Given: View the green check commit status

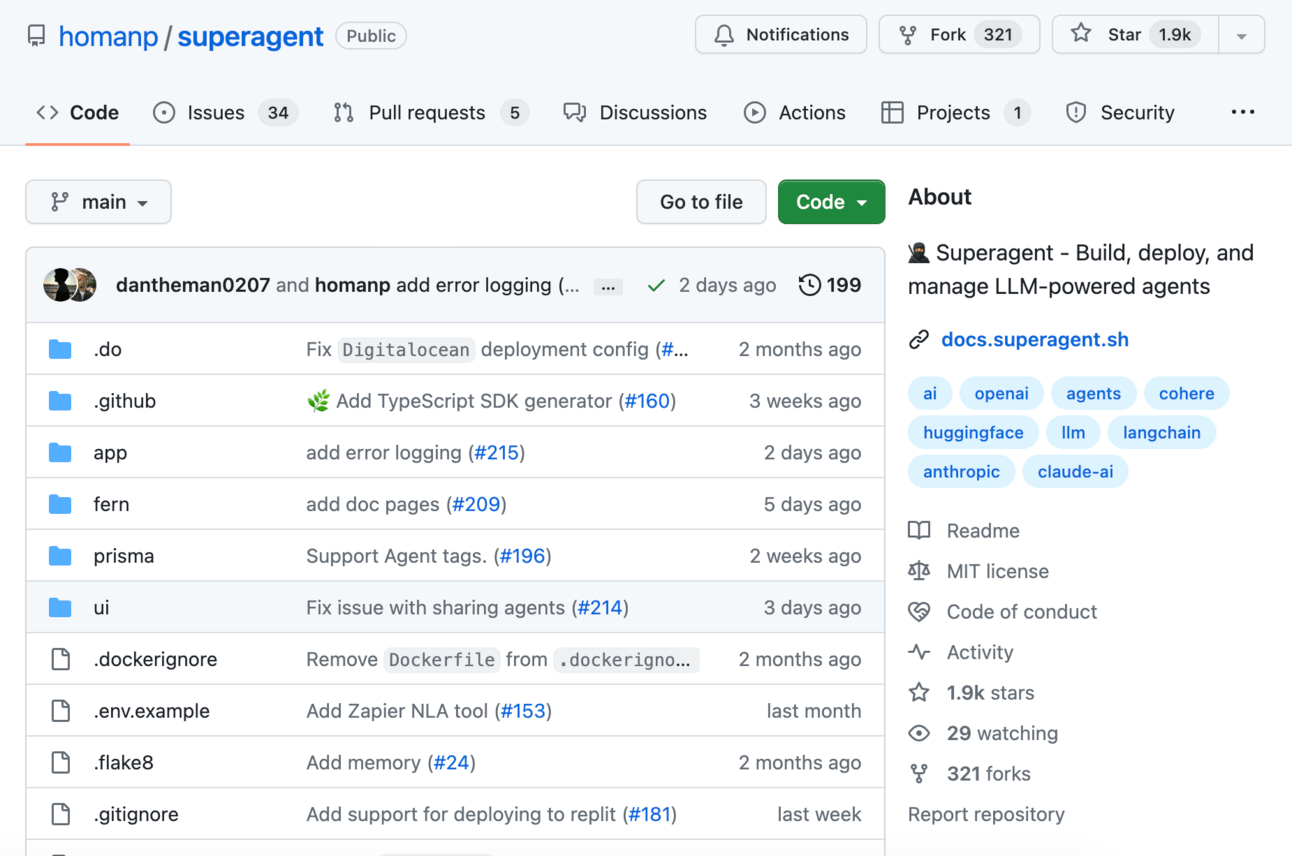Looking at the screenshot, I should tap(656, 286).
